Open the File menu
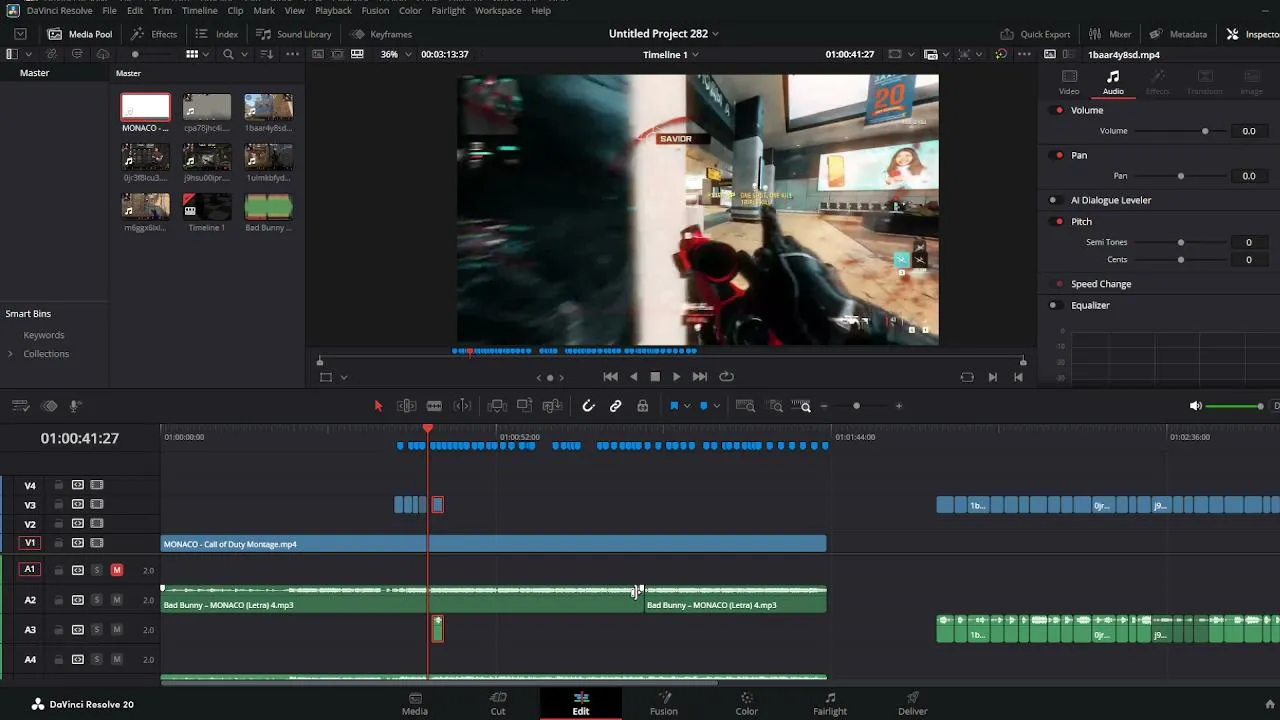This screenshot has width=1280, height=720. point(109,10)
